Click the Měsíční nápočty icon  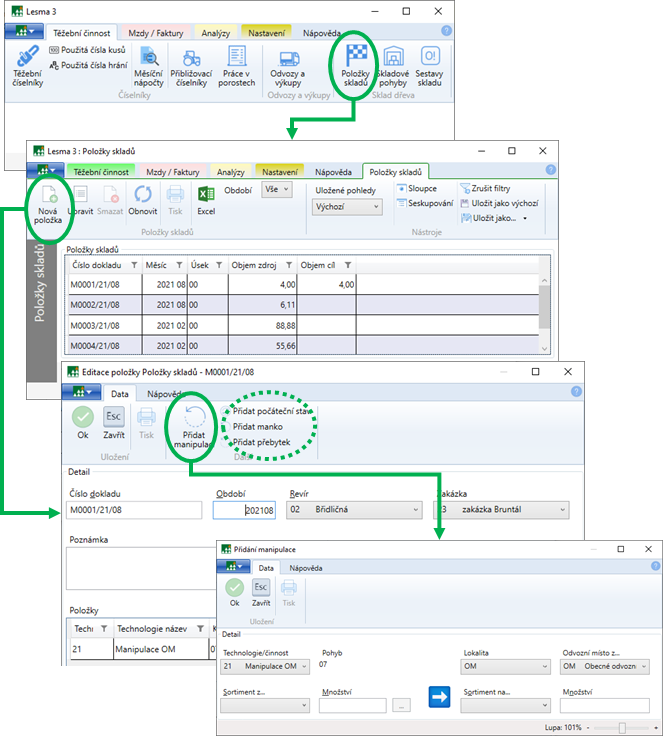[148, 66]
